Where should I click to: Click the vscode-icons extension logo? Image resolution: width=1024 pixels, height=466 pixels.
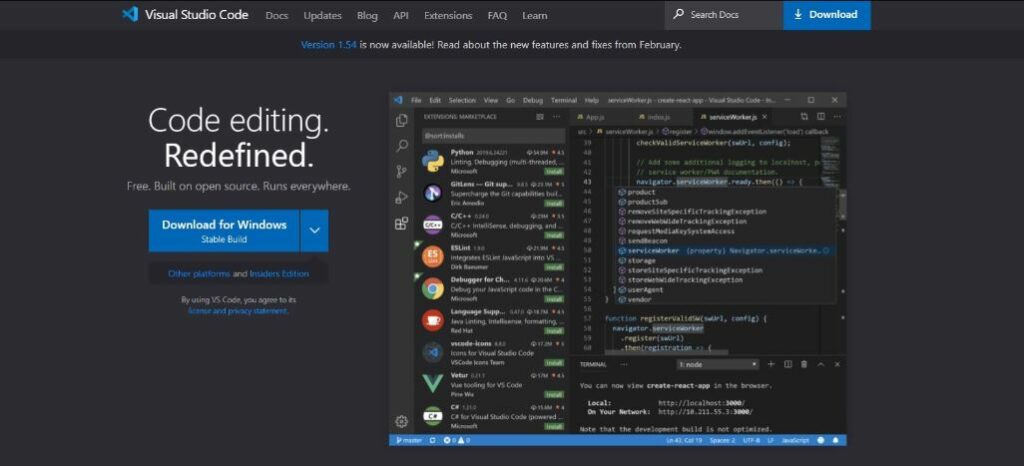point(432,352)
